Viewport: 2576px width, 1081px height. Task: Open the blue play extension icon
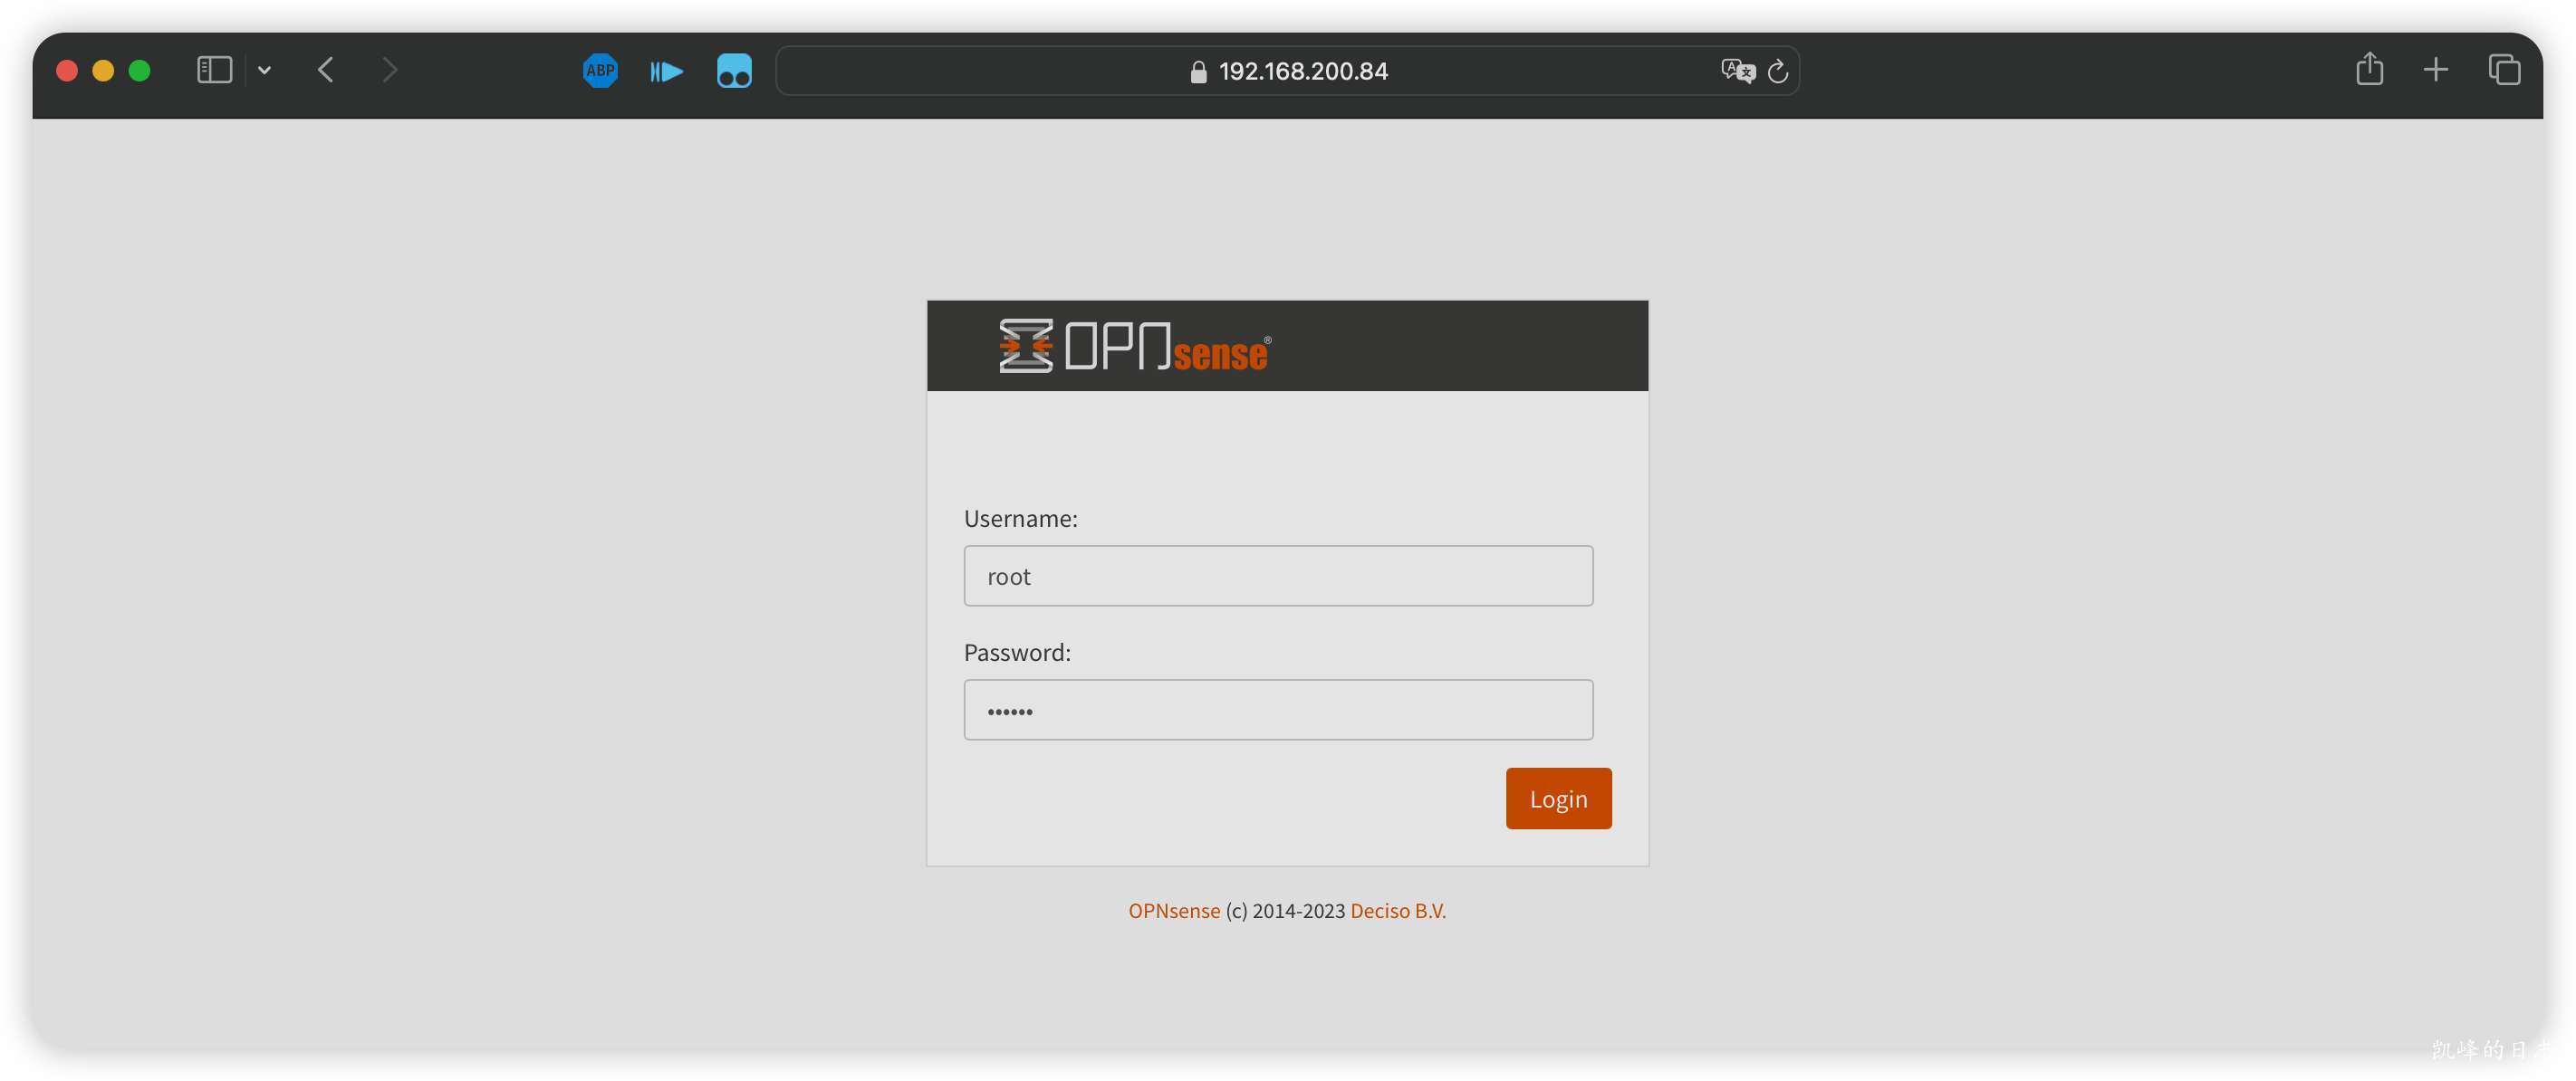tap(666, 71)
